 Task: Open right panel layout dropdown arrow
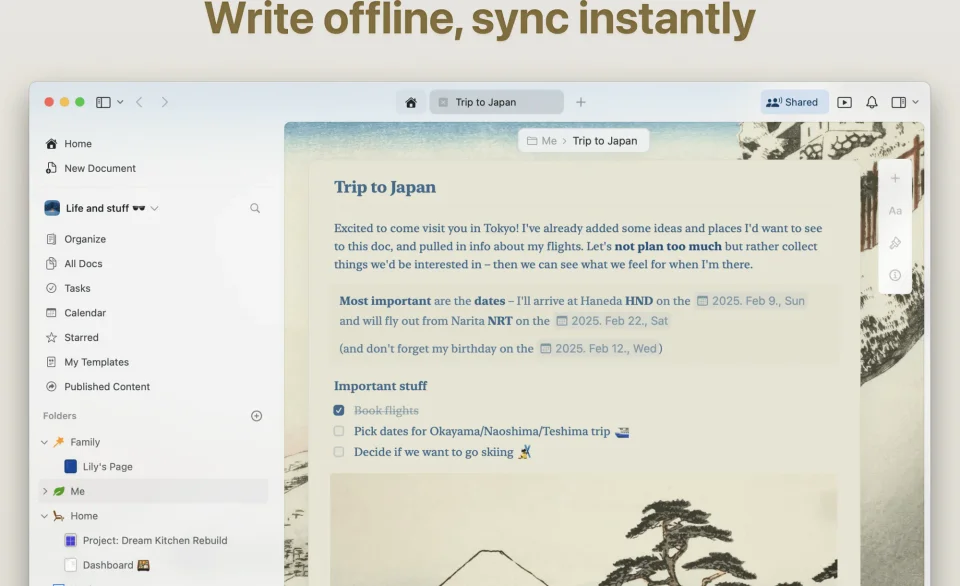pyautogui.click(x=915, y=102)
